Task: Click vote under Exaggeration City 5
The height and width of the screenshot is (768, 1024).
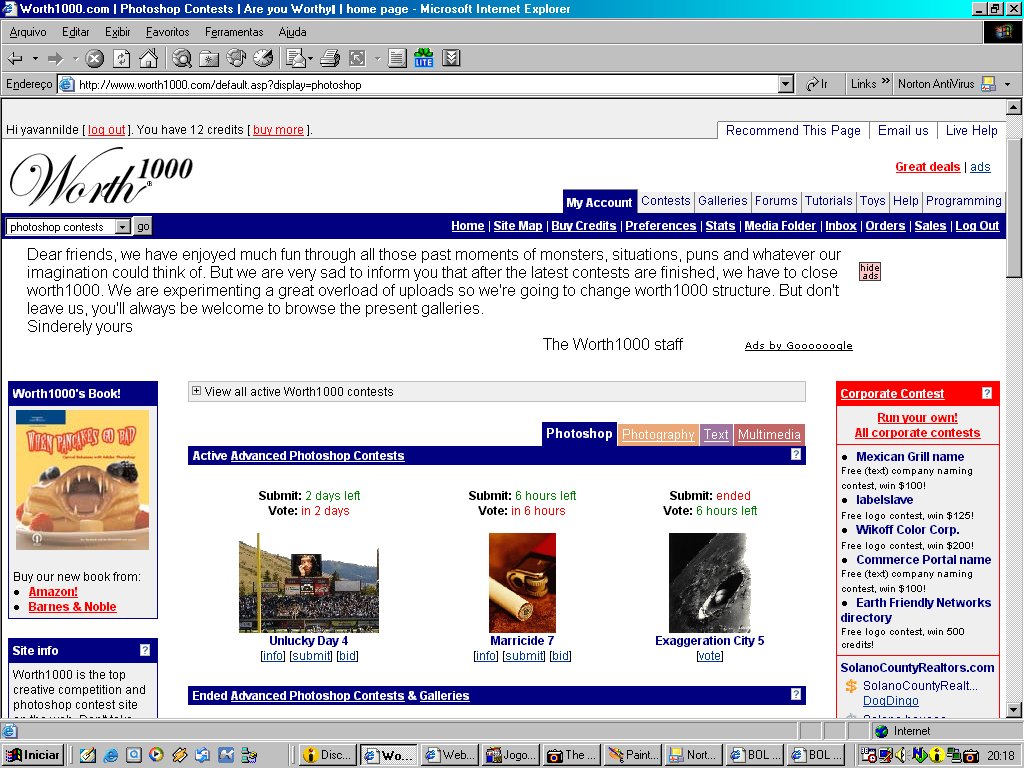Action: coord(710,656)
